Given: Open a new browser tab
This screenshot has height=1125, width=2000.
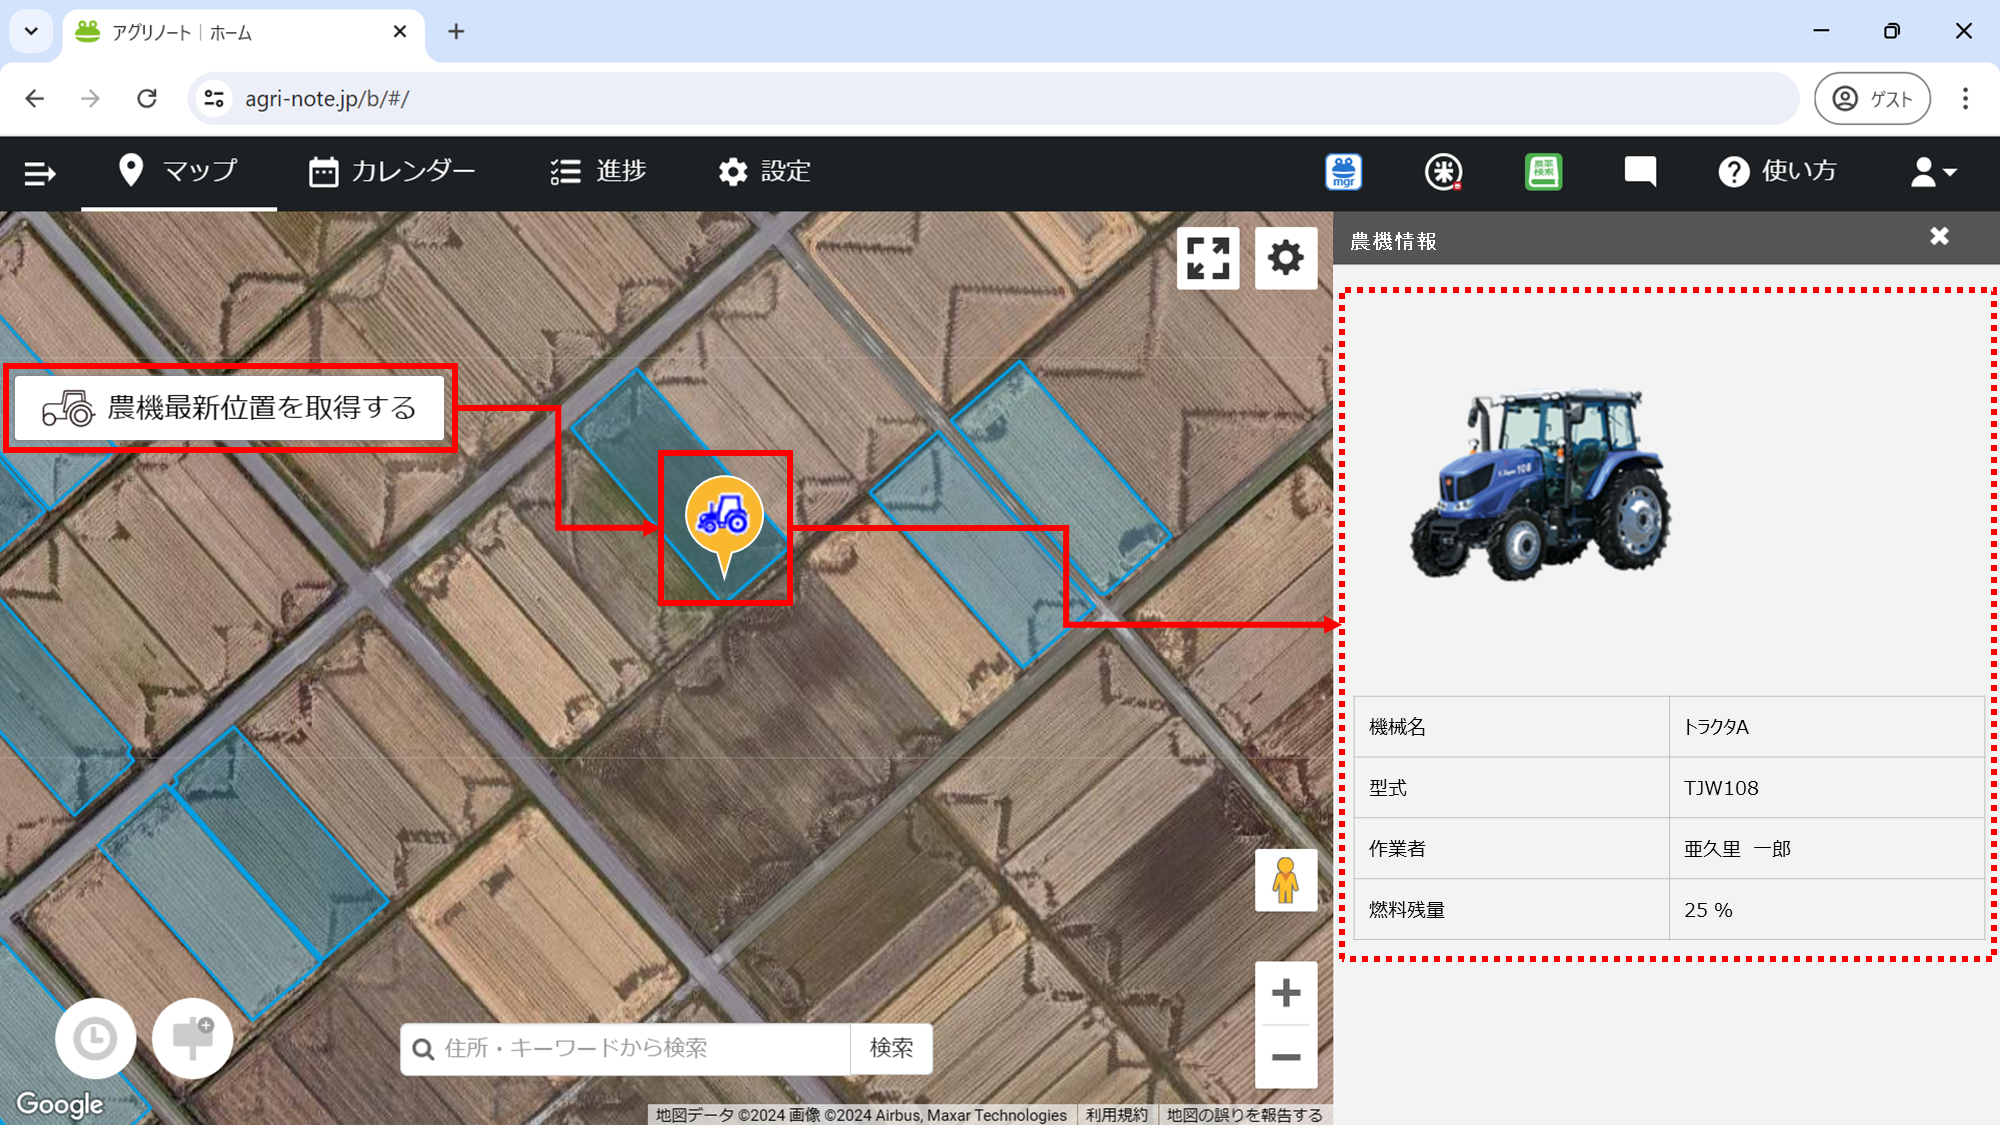Looking at the screenshot, I should pos(456,32).
